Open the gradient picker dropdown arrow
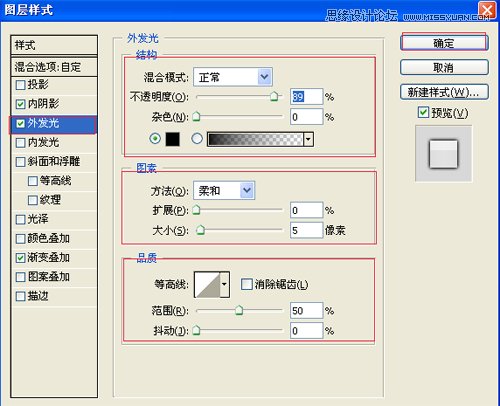 coord(309,139)
